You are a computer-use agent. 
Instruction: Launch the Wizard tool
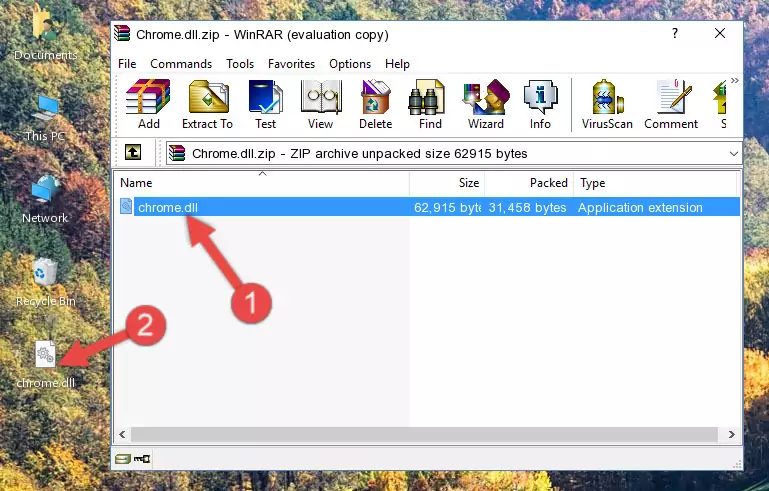486,104
